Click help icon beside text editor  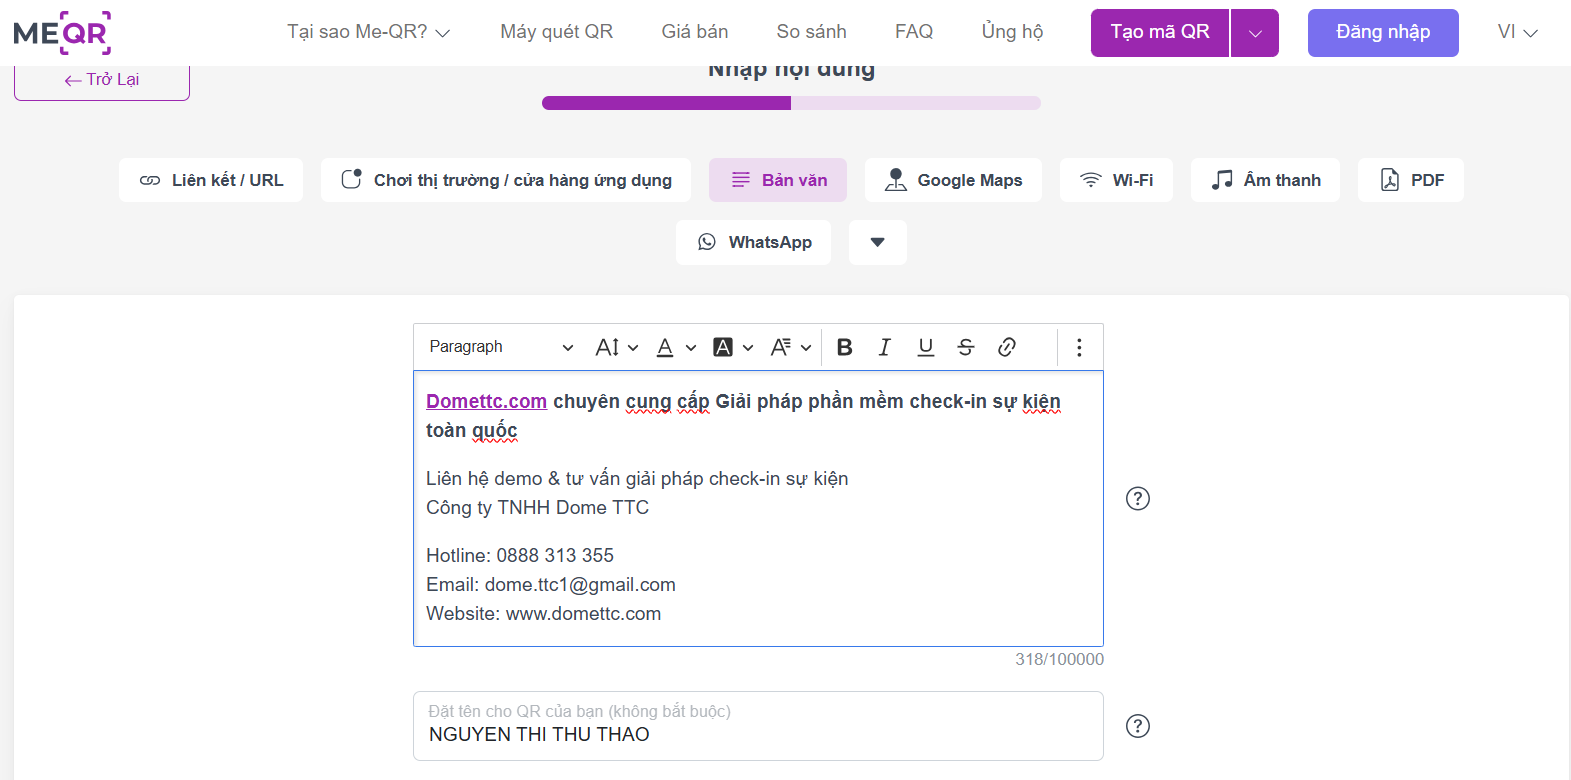click(x=1138, y=498)
